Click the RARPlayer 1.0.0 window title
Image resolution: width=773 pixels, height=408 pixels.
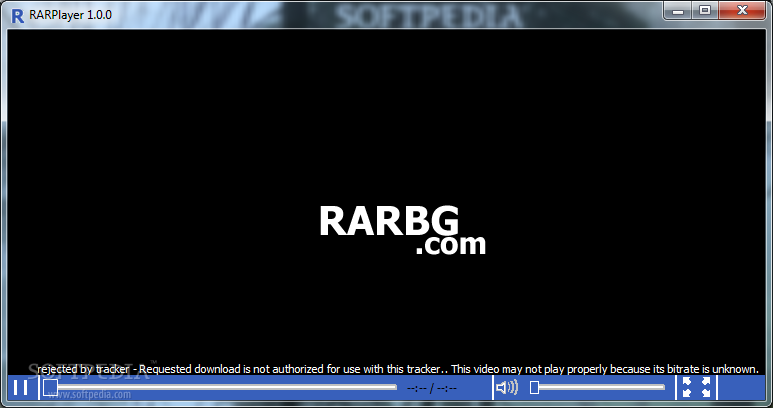coord(70,15)
